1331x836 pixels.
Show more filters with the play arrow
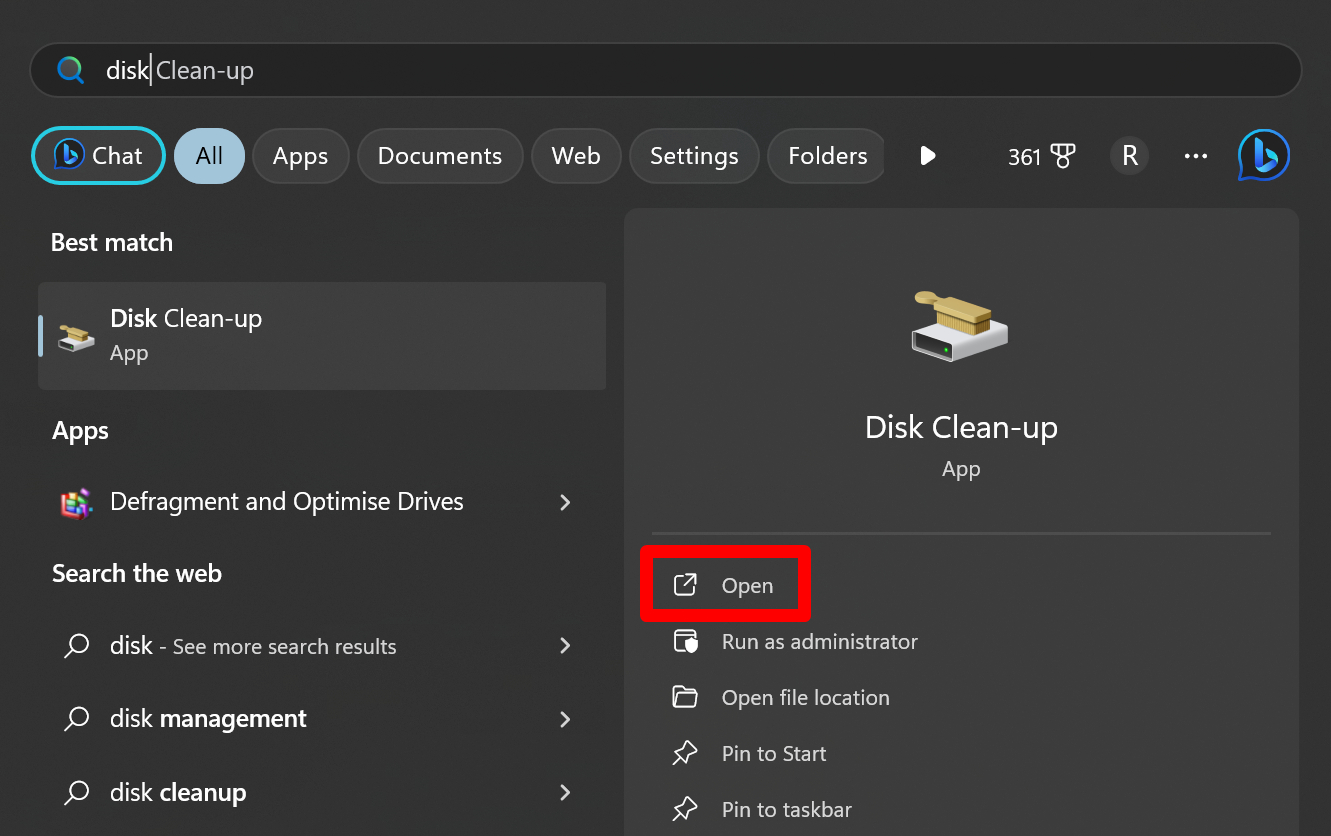coord(927,156)
